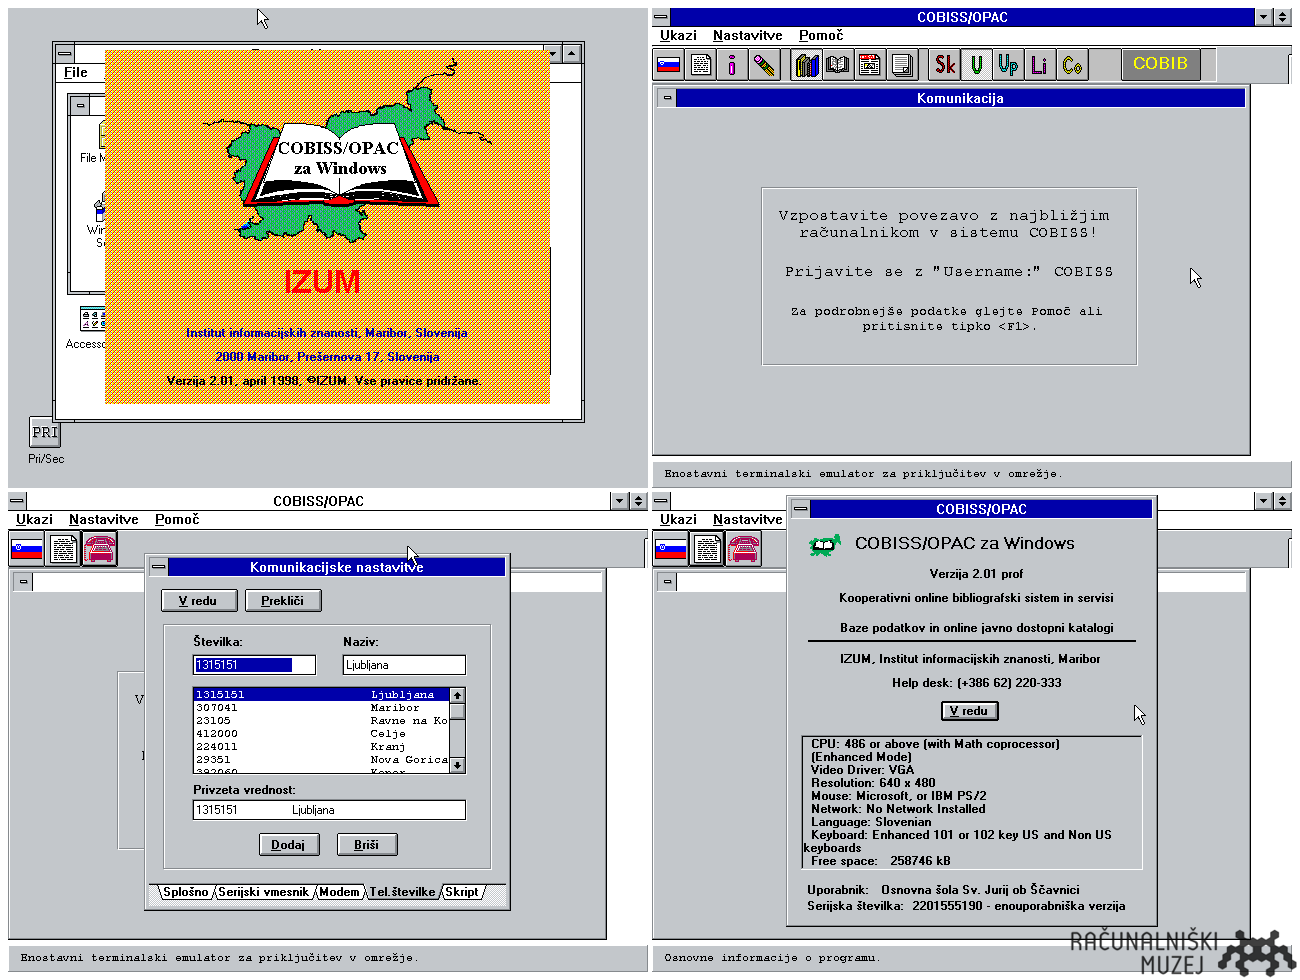Click the yellow 'Co' toolbar icon
1300x980 pixels.
pyautogui.click(x=1072, y=65)
